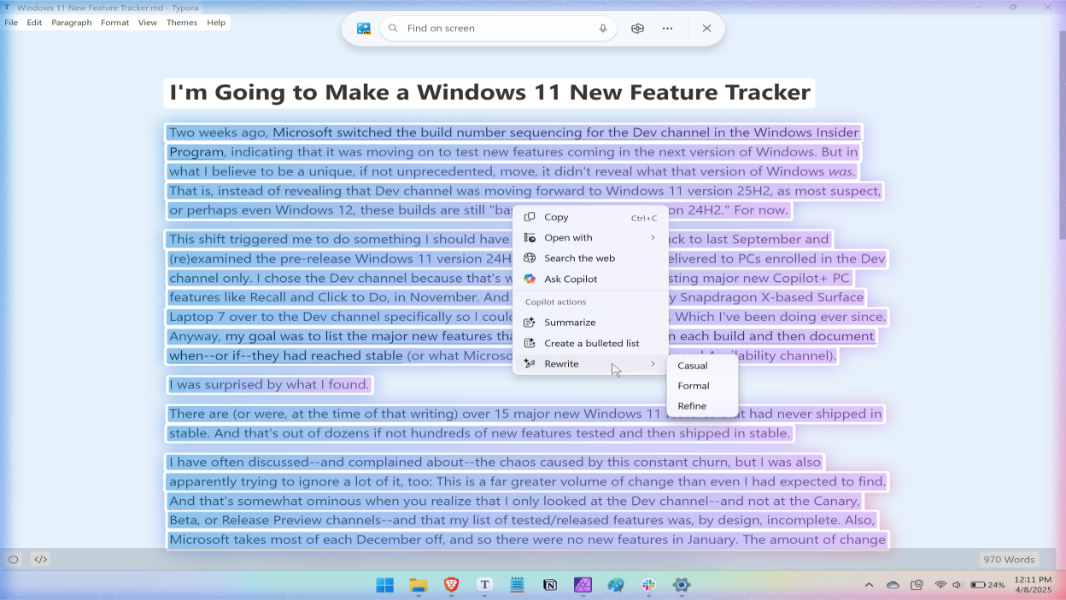Click the Windows Start button

click(385, 585)
